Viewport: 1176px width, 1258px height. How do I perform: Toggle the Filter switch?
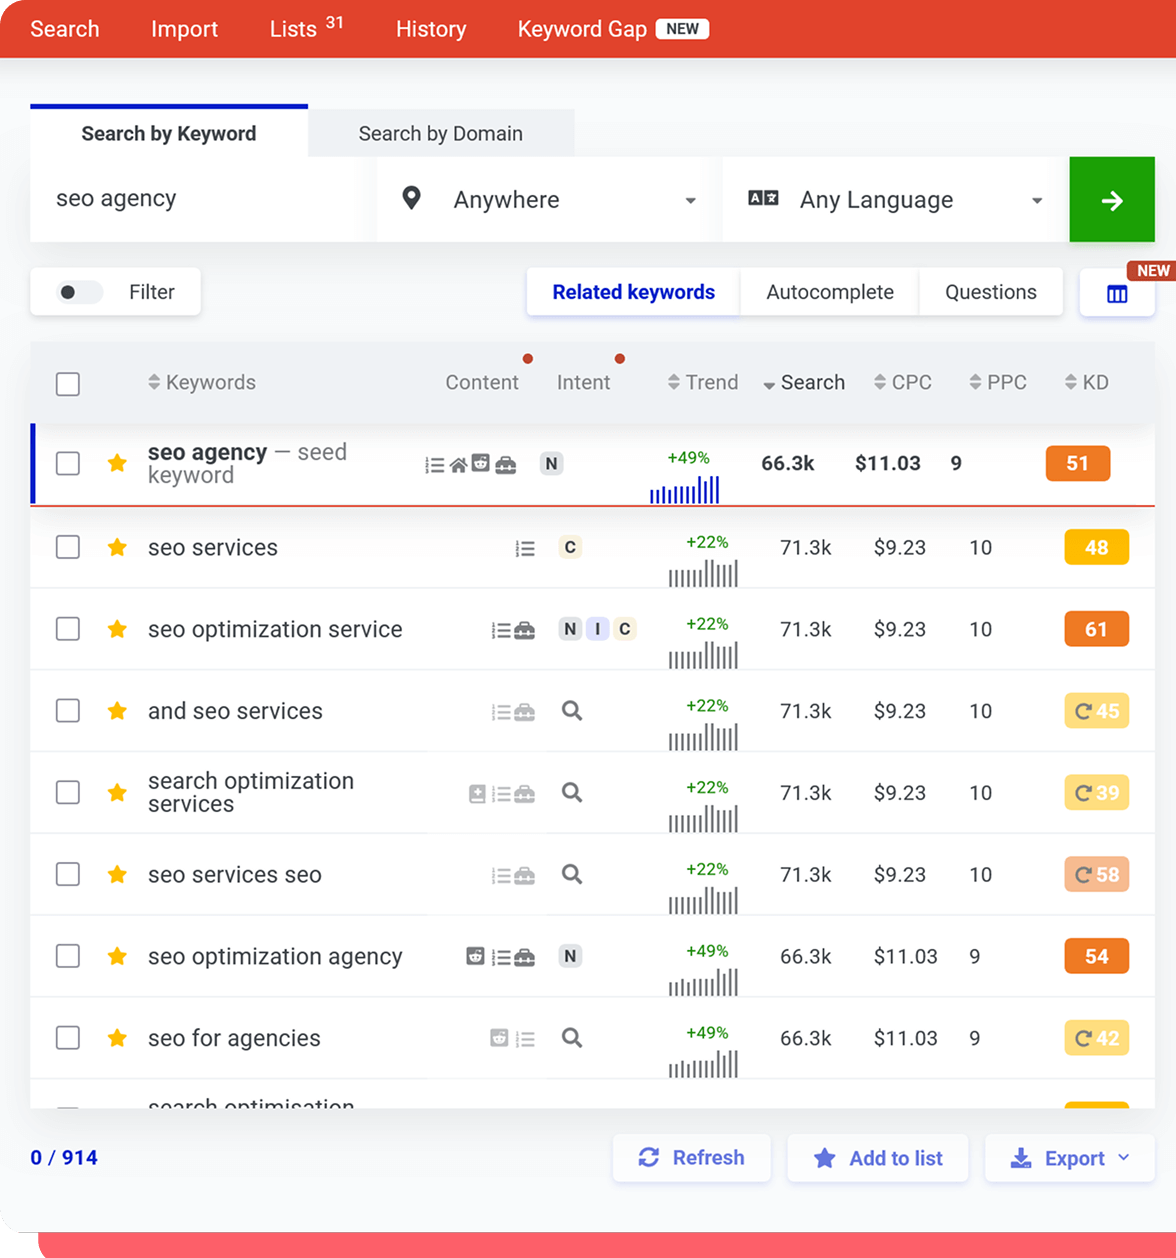pos(79,291)
